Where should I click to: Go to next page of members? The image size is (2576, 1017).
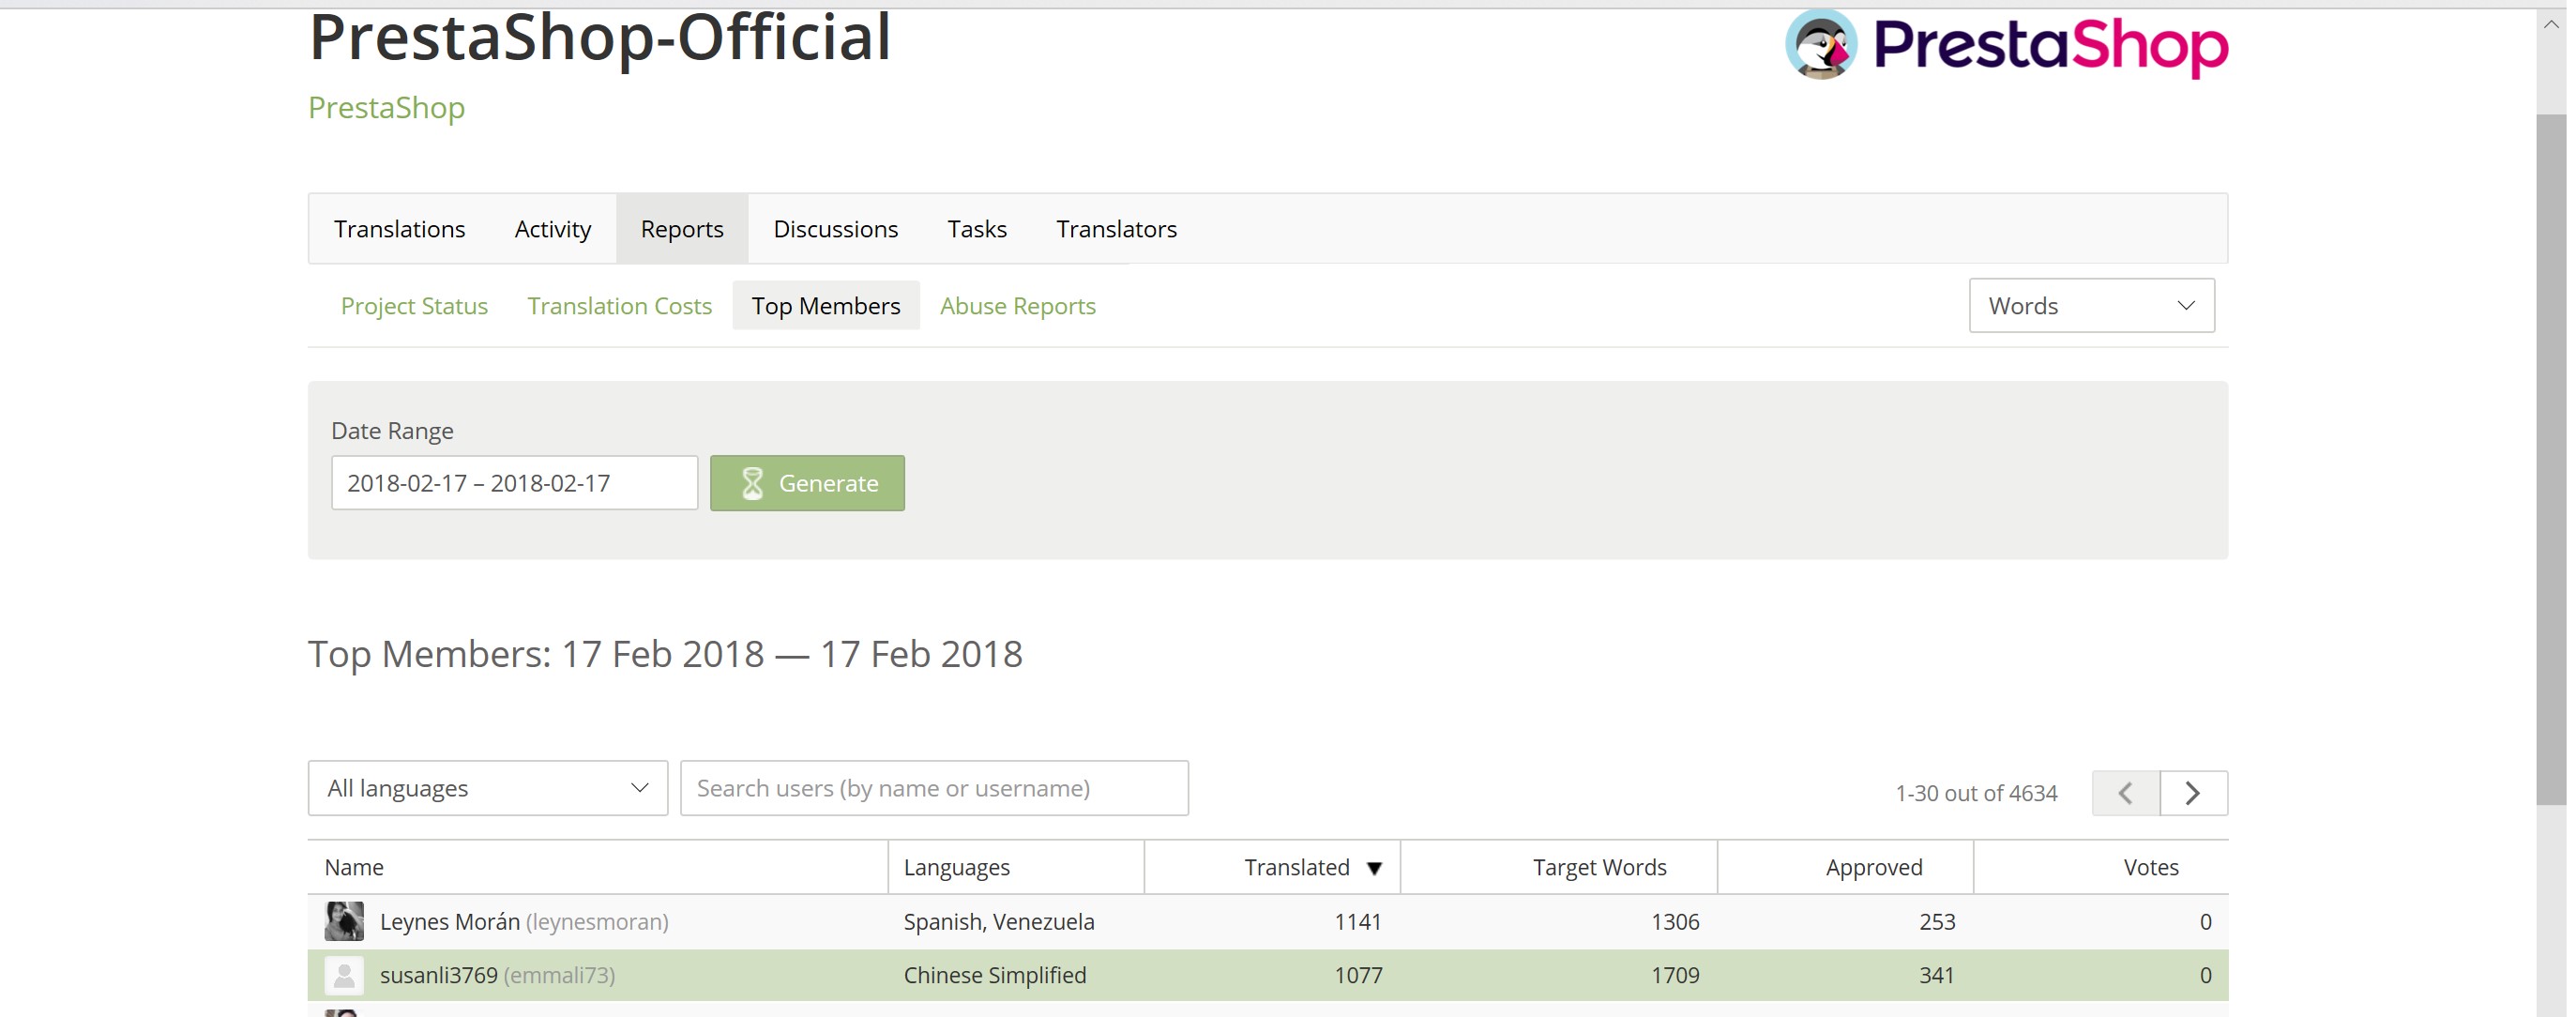click(x=2193, y=793)
